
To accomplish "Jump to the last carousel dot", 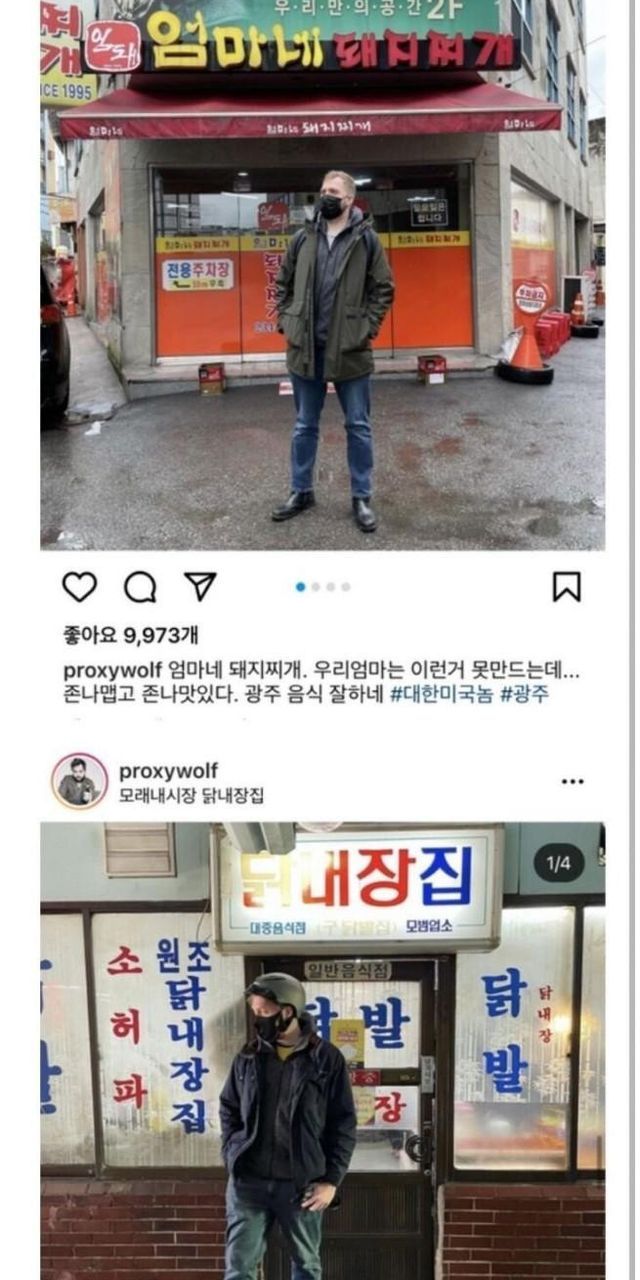I will point(345,587).
